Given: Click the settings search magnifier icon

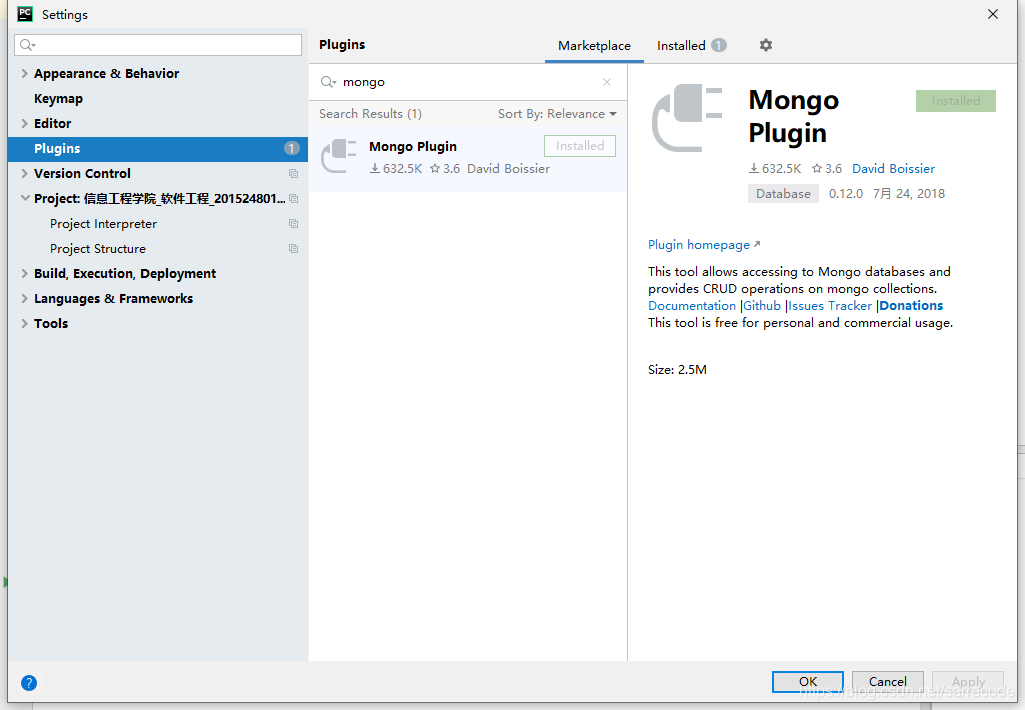Looking at the screenshot, I should click(27, 44).
